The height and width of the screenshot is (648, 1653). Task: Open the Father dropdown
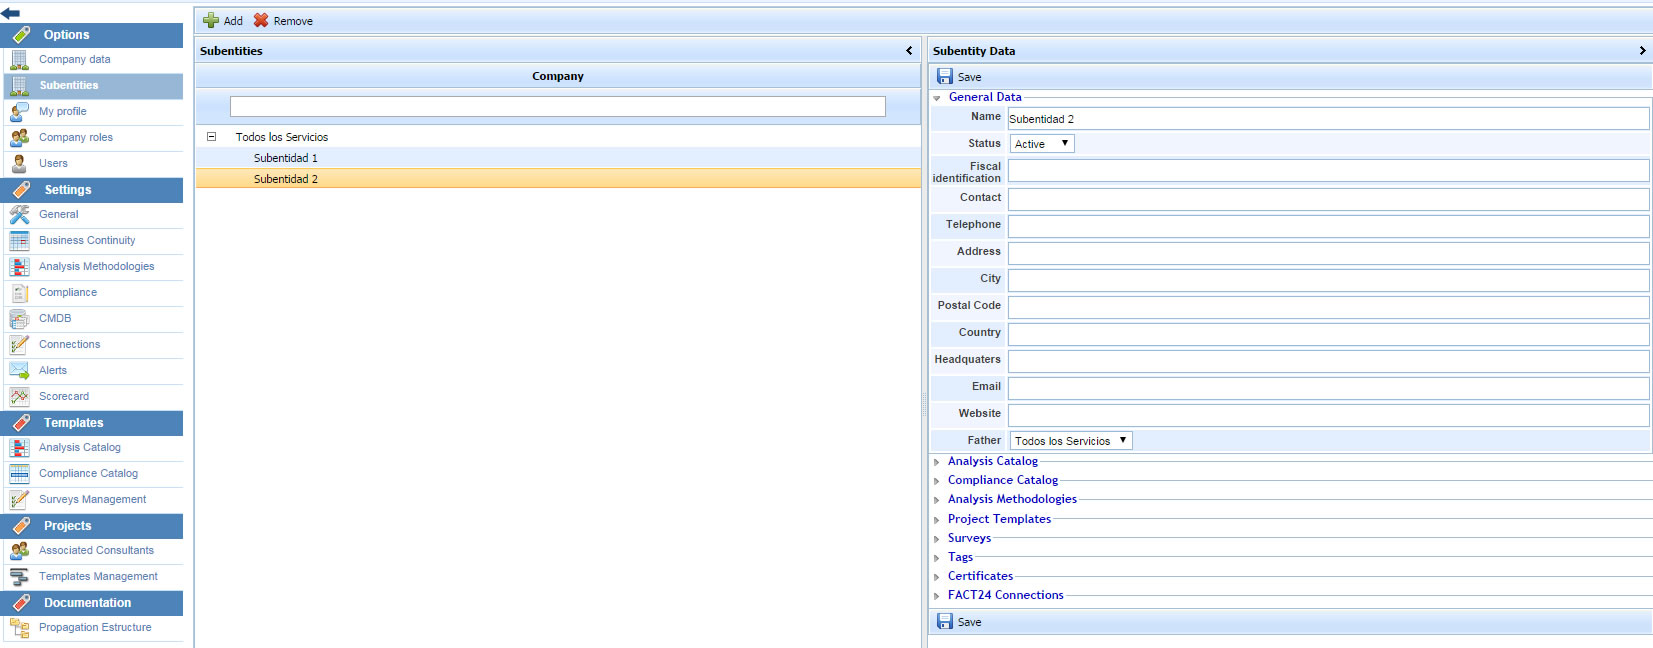click(x=1070, y=441)
